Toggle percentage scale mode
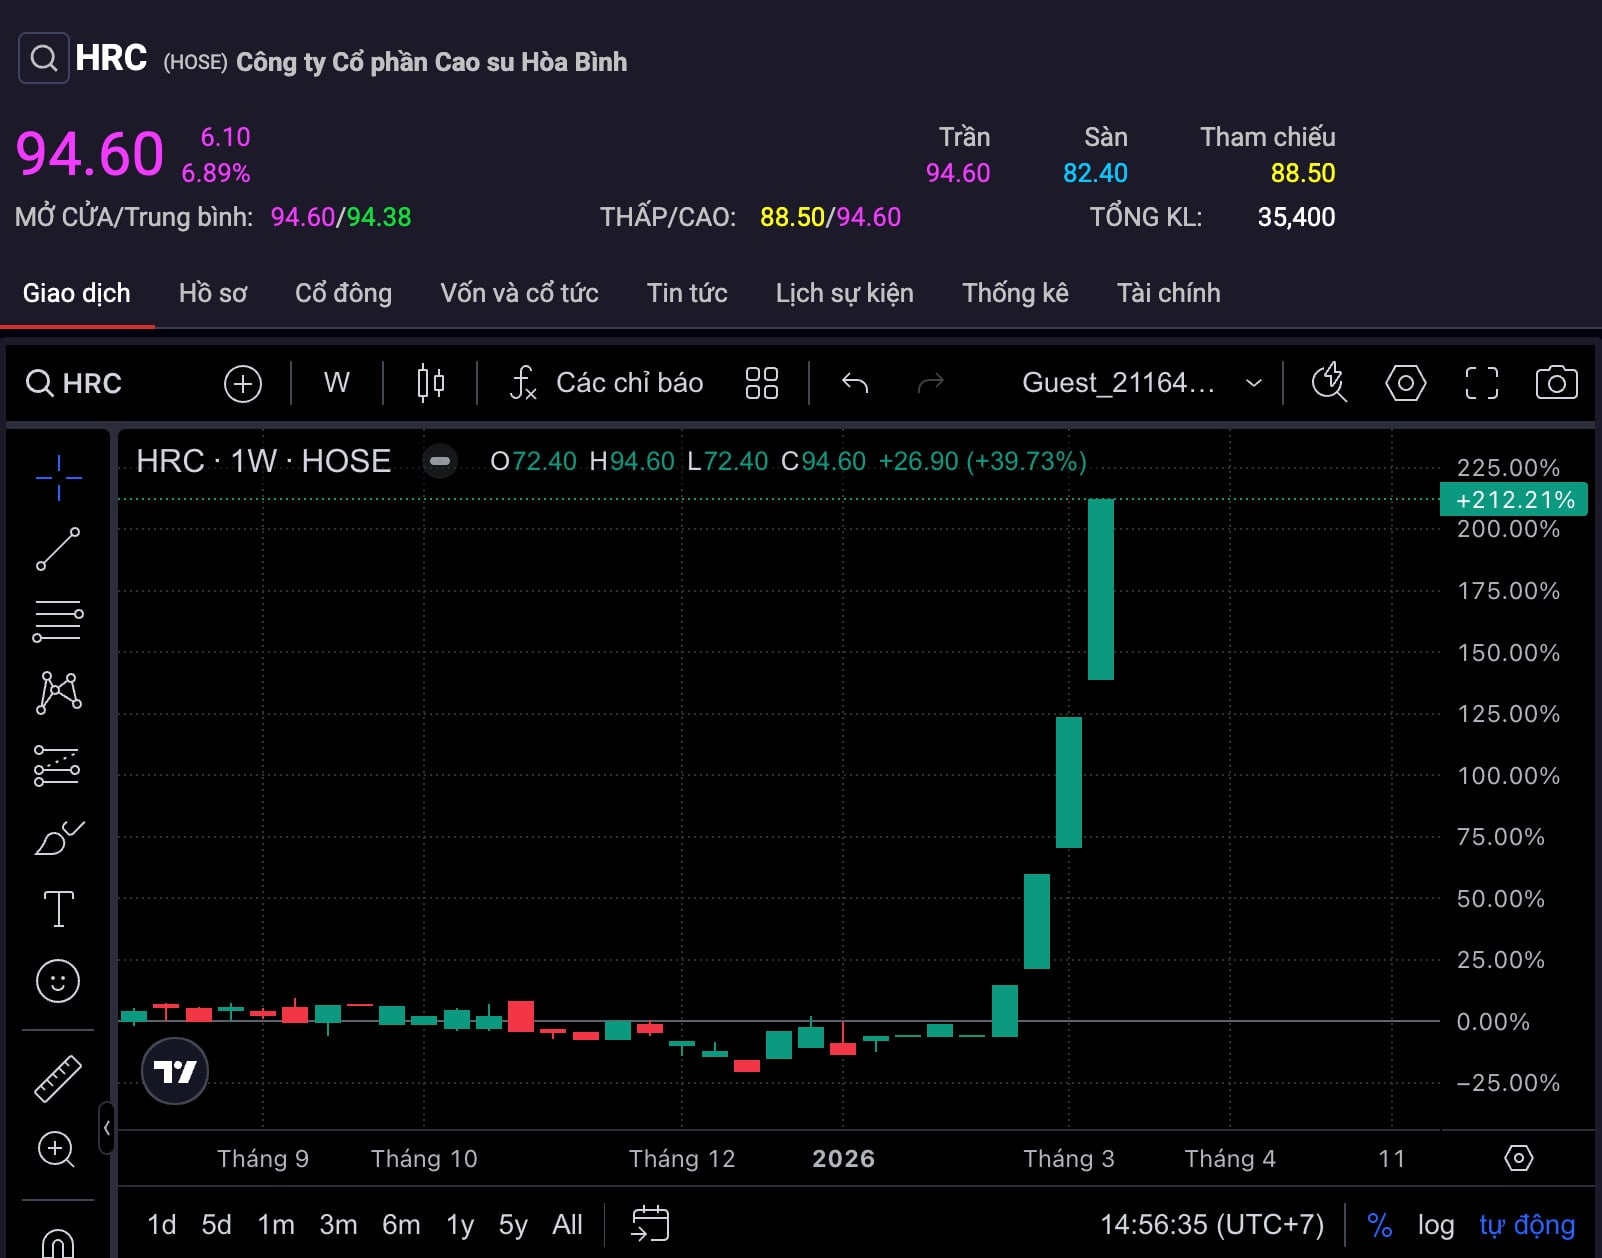The width and height of the screenshot is (1602, 1258). (x=1379, y=1225)
